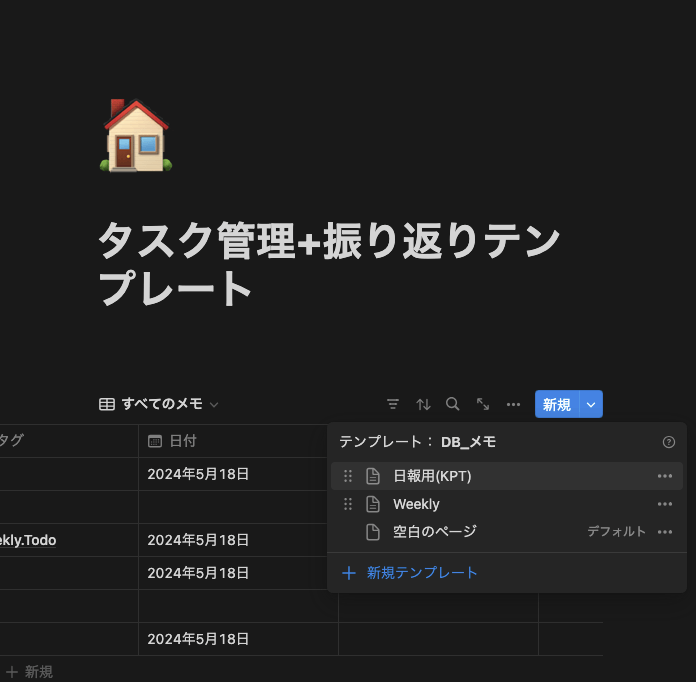696x682 pixels.
Task: Open the すべてのメモ view switcher
Action: click(158, 404)
